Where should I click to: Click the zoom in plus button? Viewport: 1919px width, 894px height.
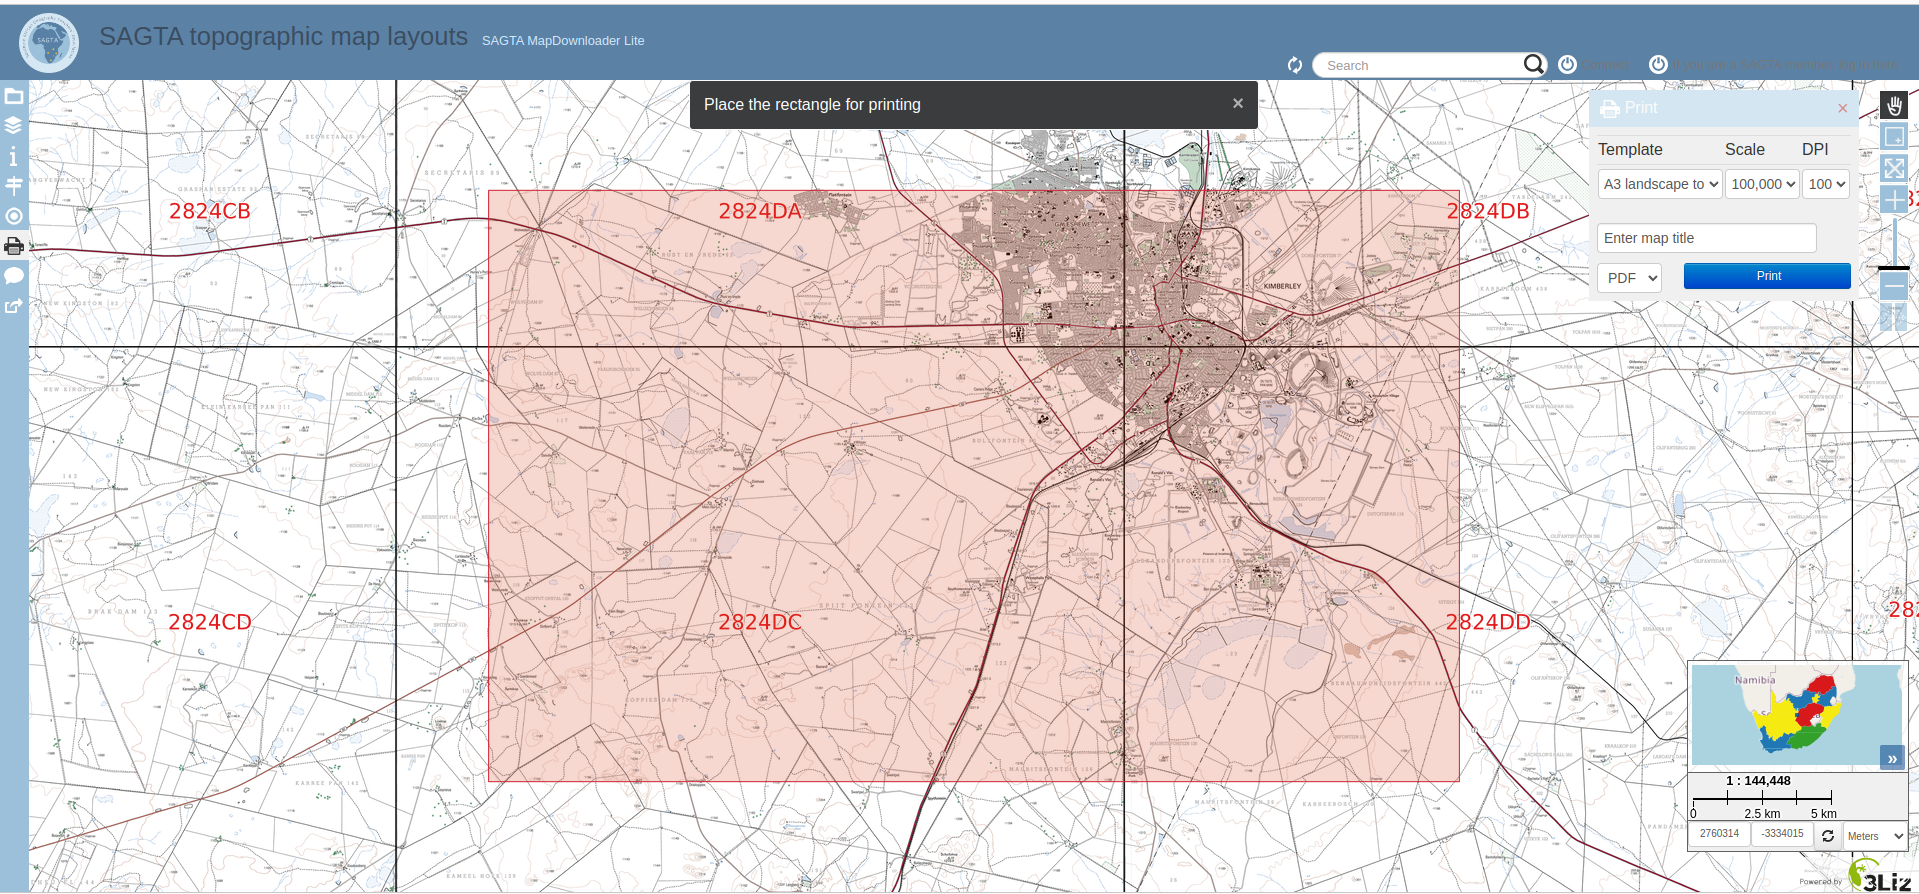[1894, 200]
